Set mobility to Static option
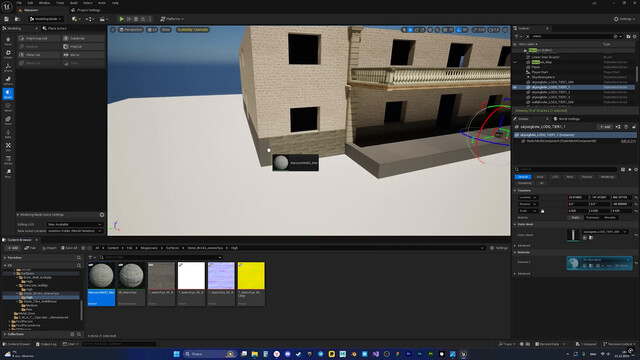This screenshot has width=640, height=360. (575, 218)
